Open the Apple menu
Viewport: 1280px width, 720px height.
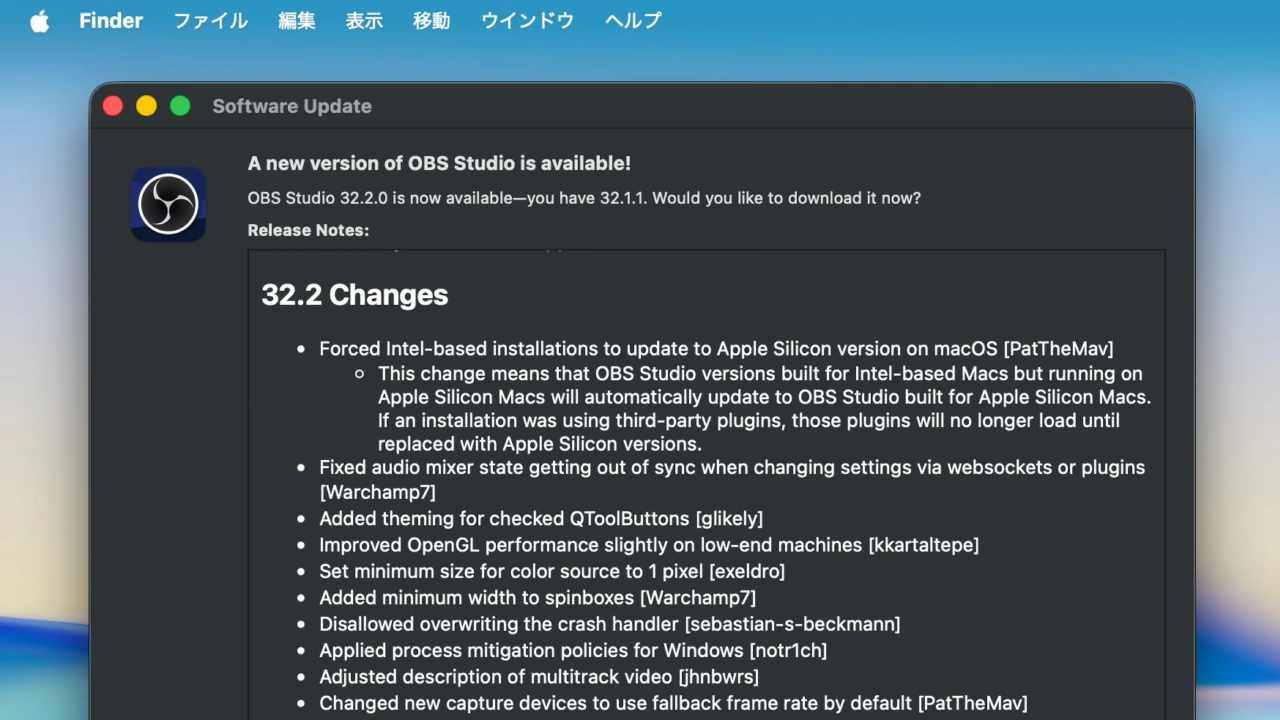(x=39, y=21)
